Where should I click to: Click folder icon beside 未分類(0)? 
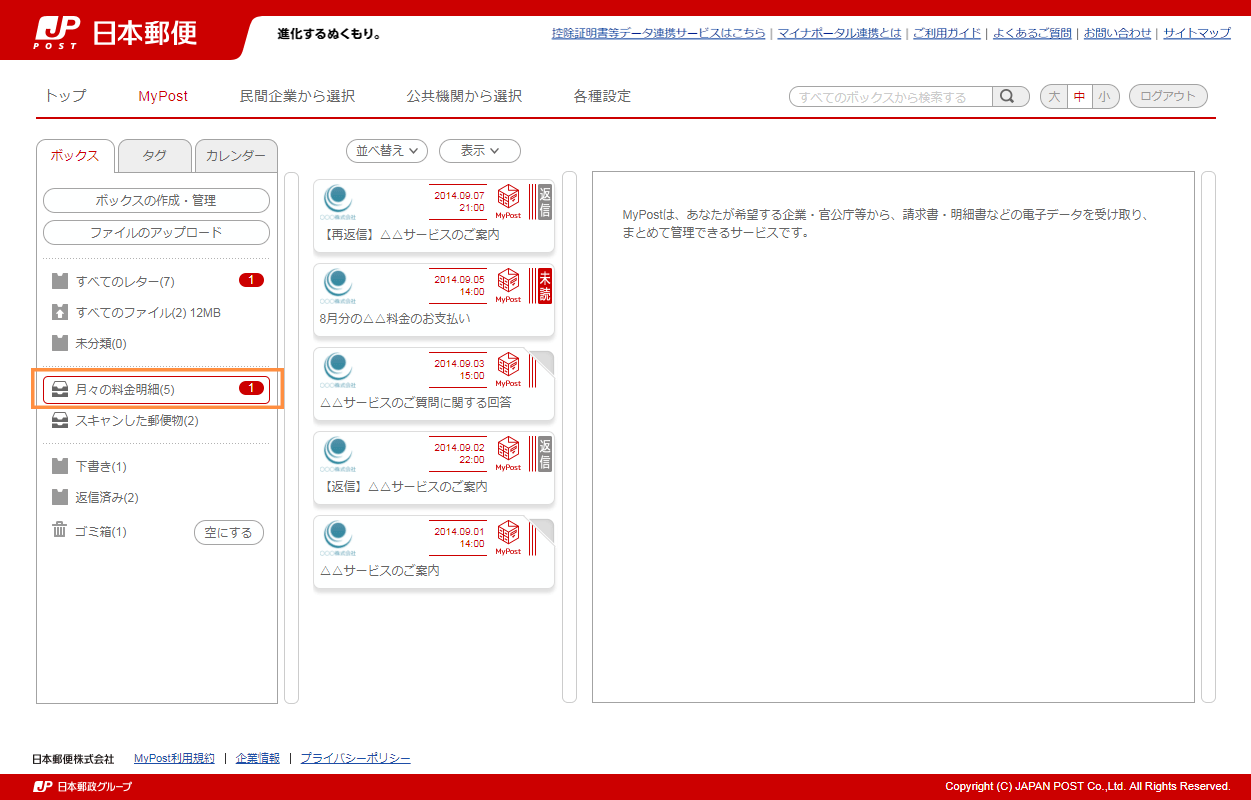60,343
